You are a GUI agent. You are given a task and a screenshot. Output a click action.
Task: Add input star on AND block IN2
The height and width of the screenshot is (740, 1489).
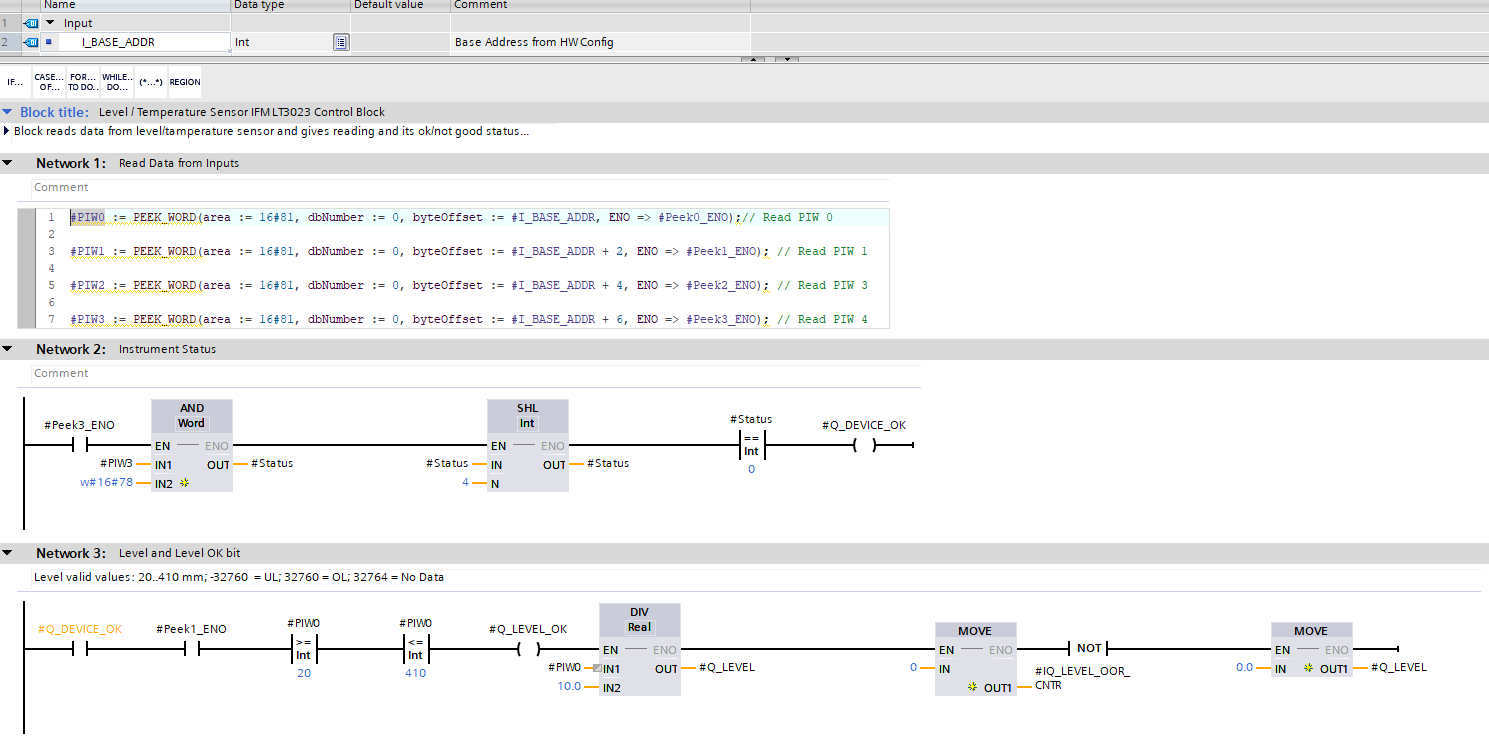point(184,483)
